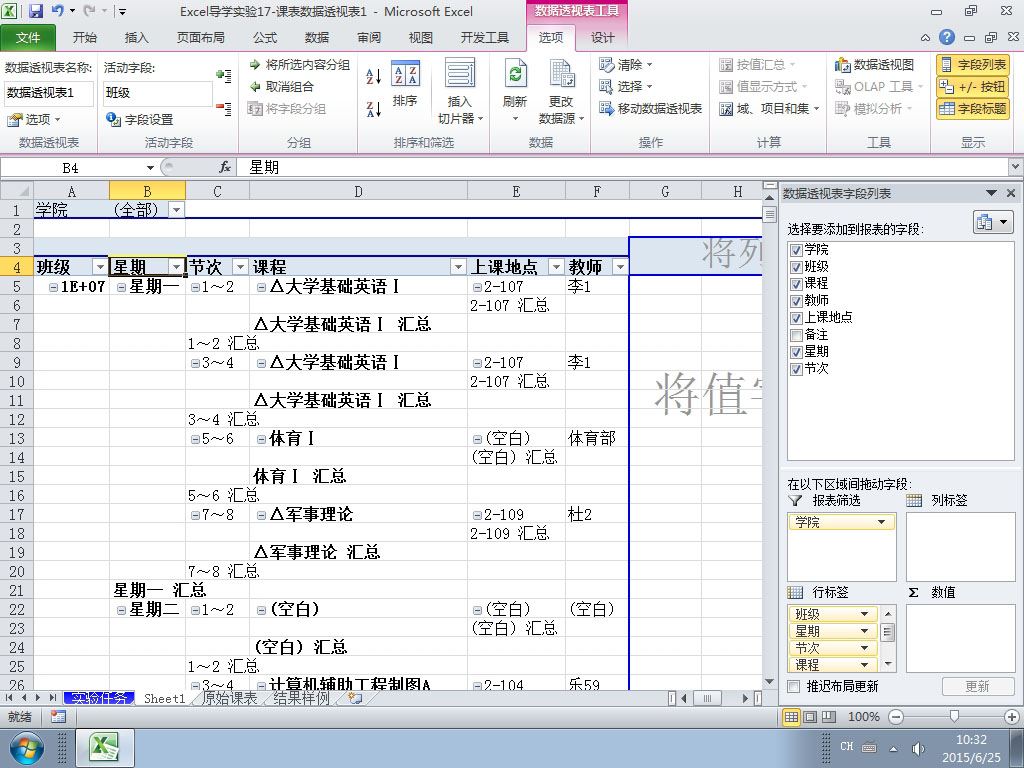This screenshot has width=1024, height=768.
Task: Open the 星期 column filter dropdown
Action: (176, 266)
